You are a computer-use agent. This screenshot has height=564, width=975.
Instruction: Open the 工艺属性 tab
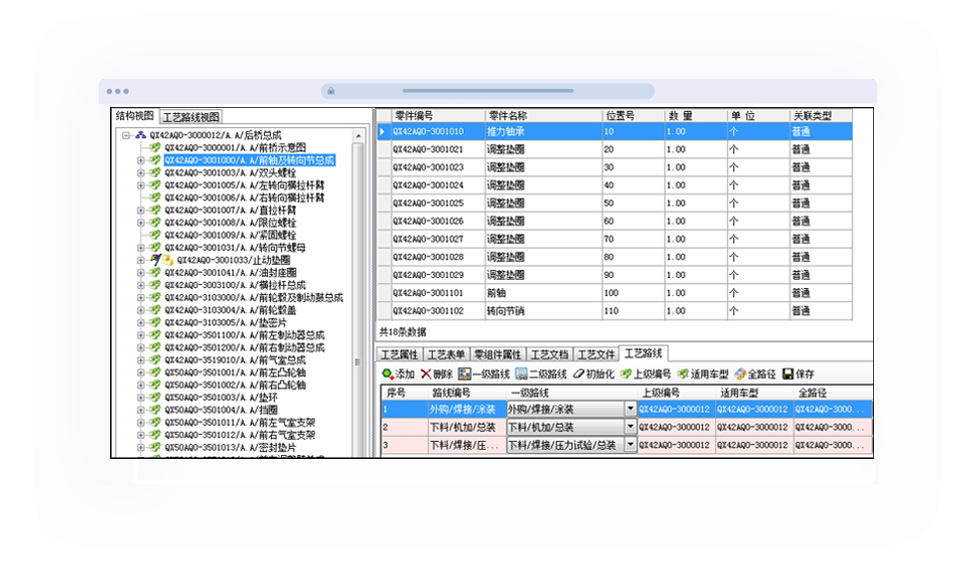pyautogui.click(x=400, y=354)
